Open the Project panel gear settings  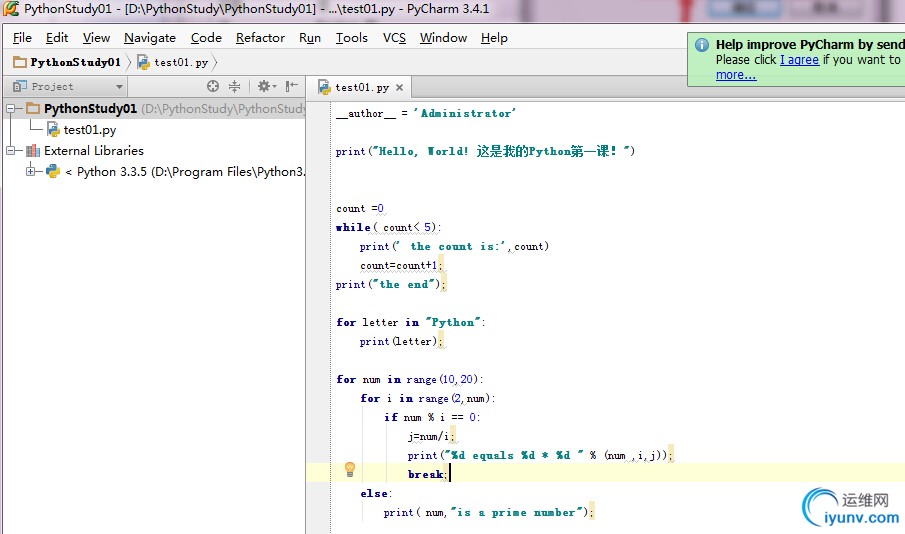point(266,86)
